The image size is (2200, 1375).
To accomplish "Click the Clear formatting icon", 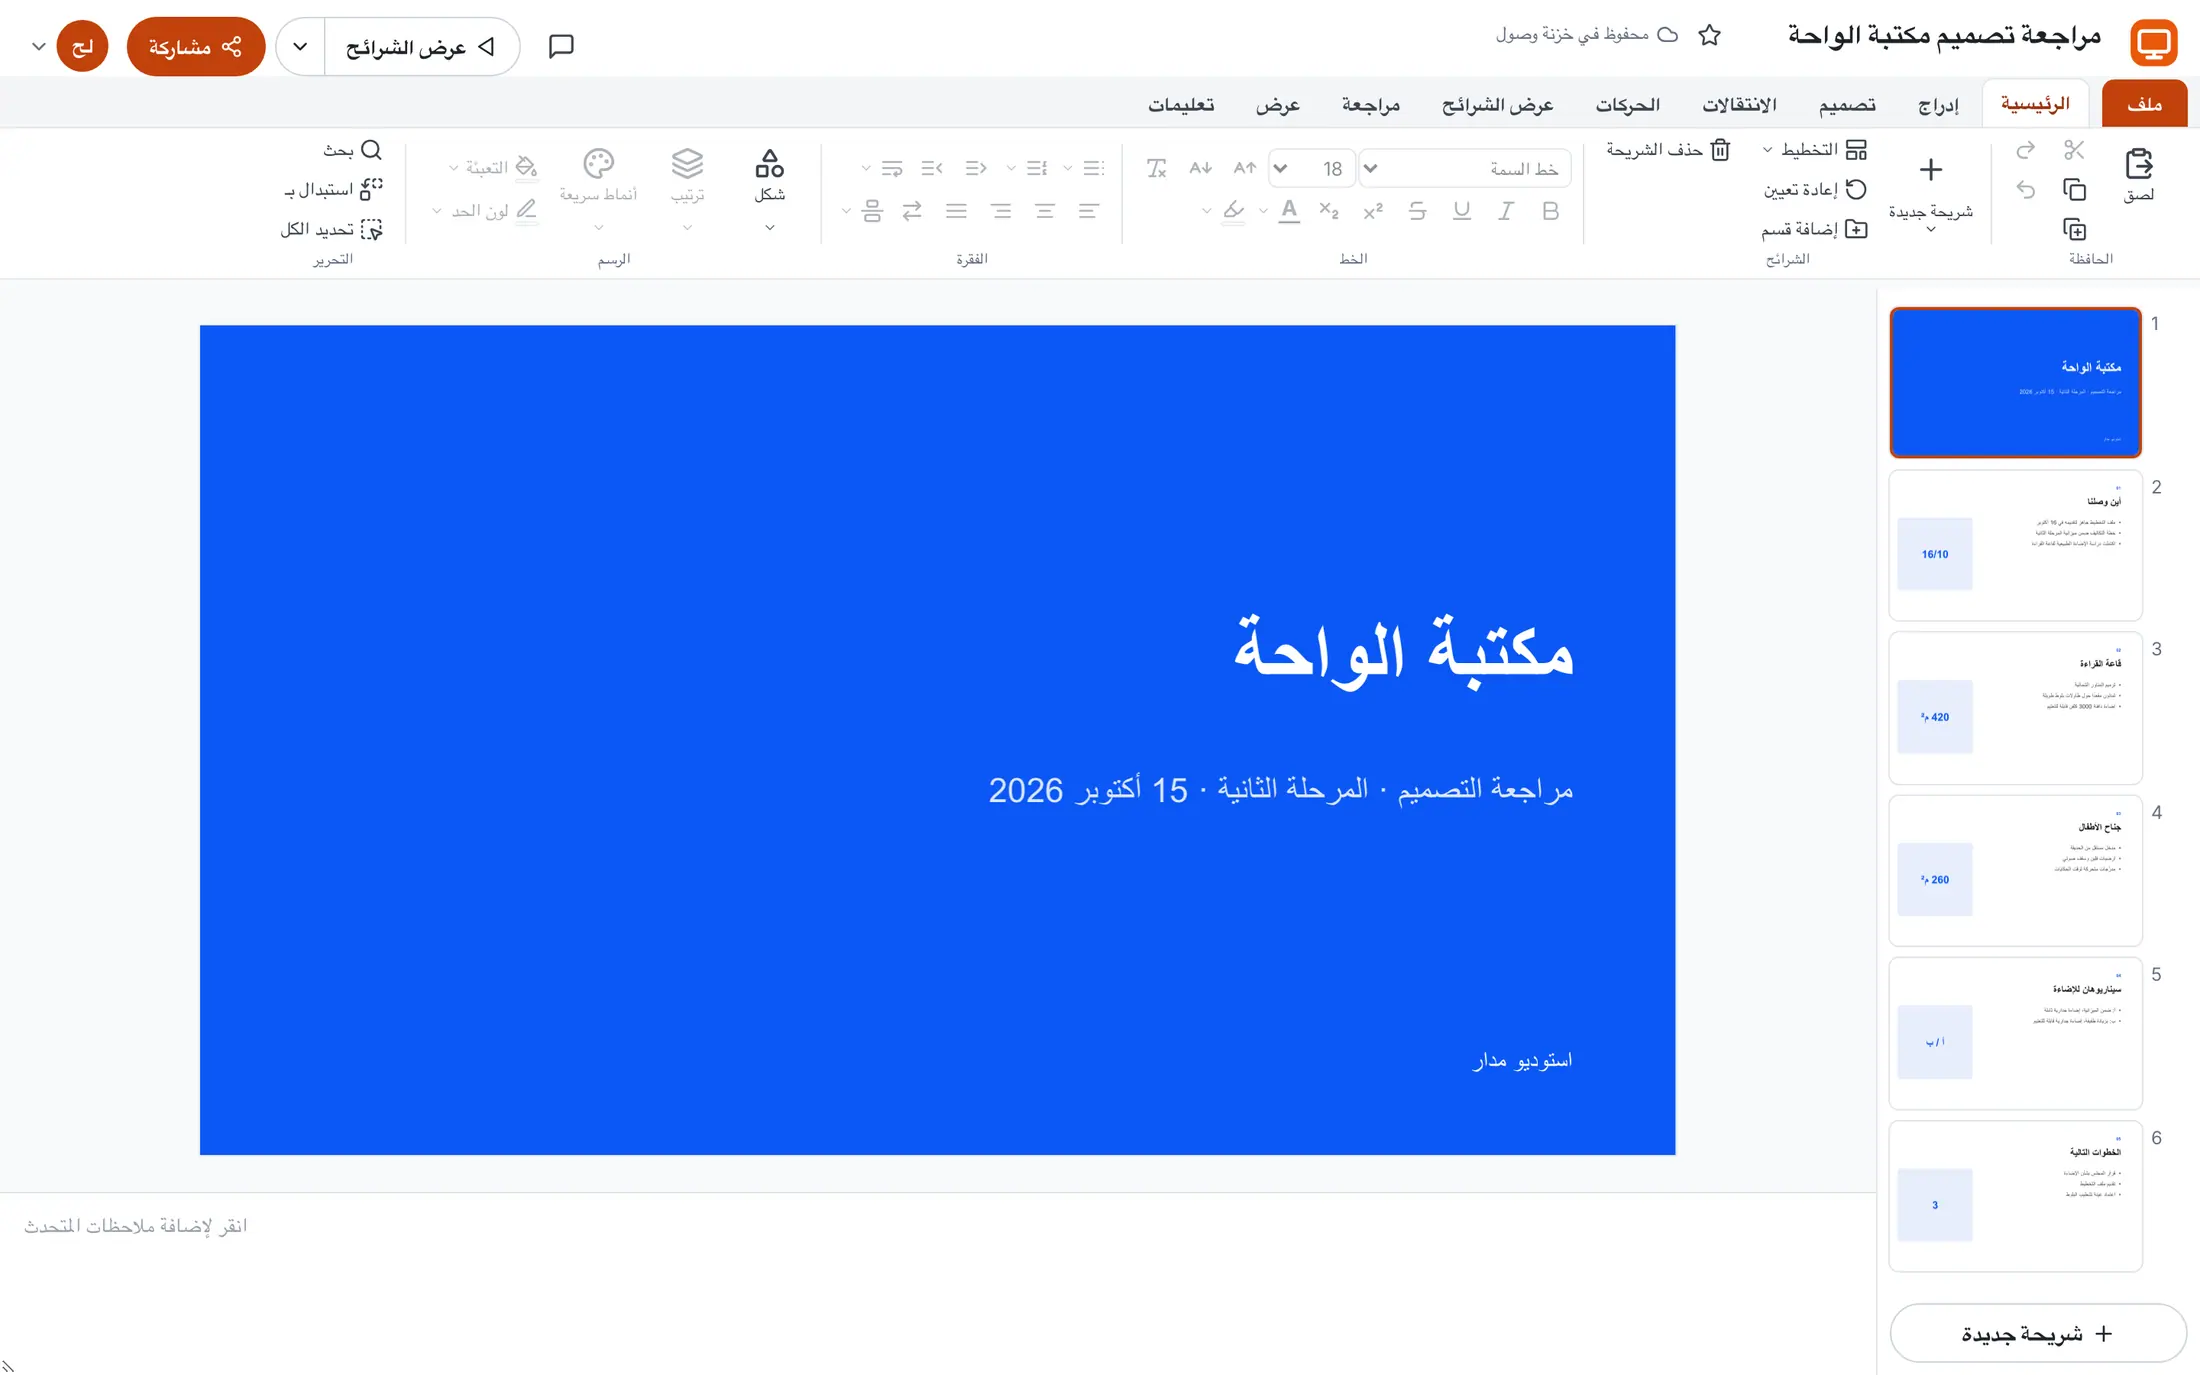I will click(x=1156, y=168).
